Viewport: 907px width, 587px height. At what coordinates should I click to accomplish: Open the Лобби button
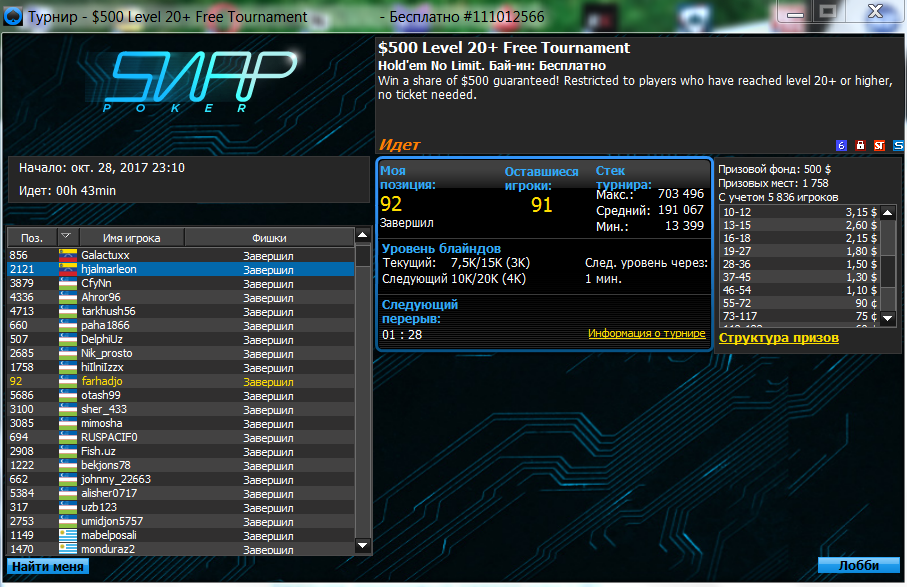click(858, 566)
